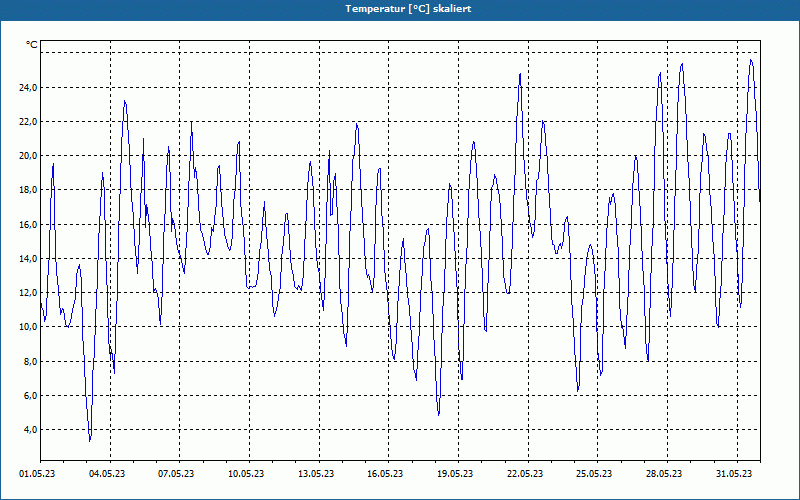Click the 10,0 y-axis label
This screenshot has height=500, width=800.
click(28, 327)
